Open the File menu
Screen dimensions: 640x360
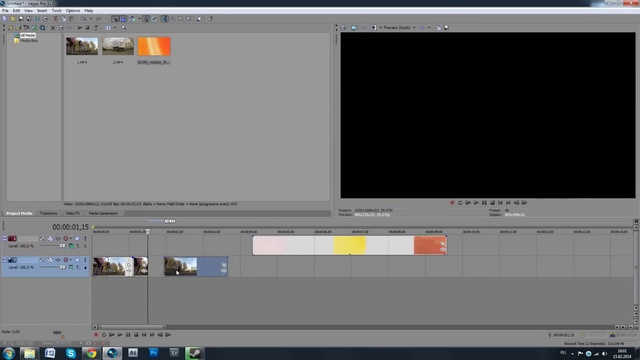tap(5, 11)
